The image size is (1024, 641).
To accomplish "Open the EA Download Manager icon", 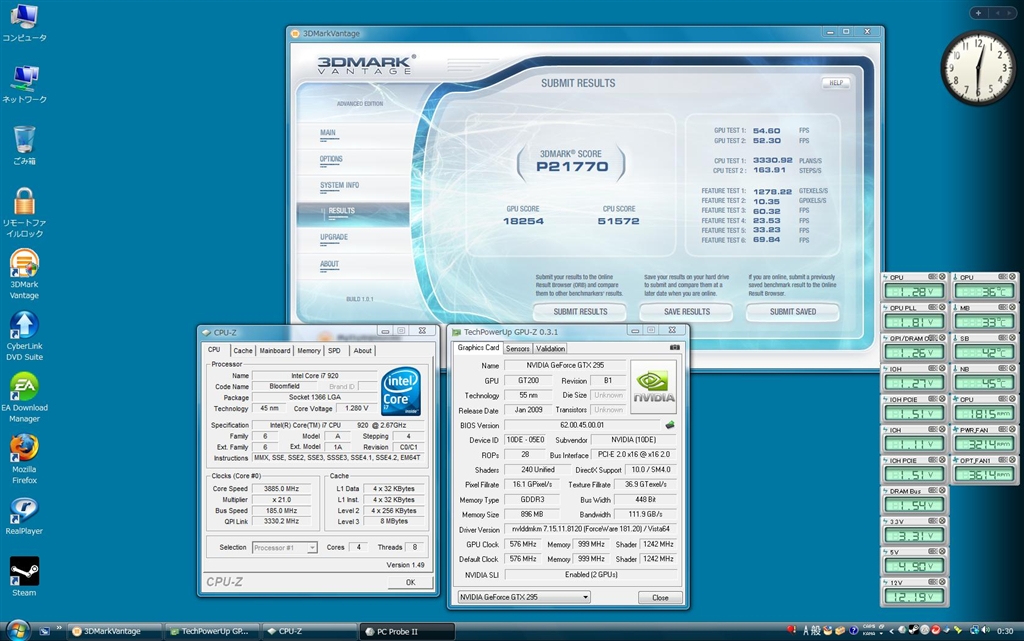I will (24, 386).
